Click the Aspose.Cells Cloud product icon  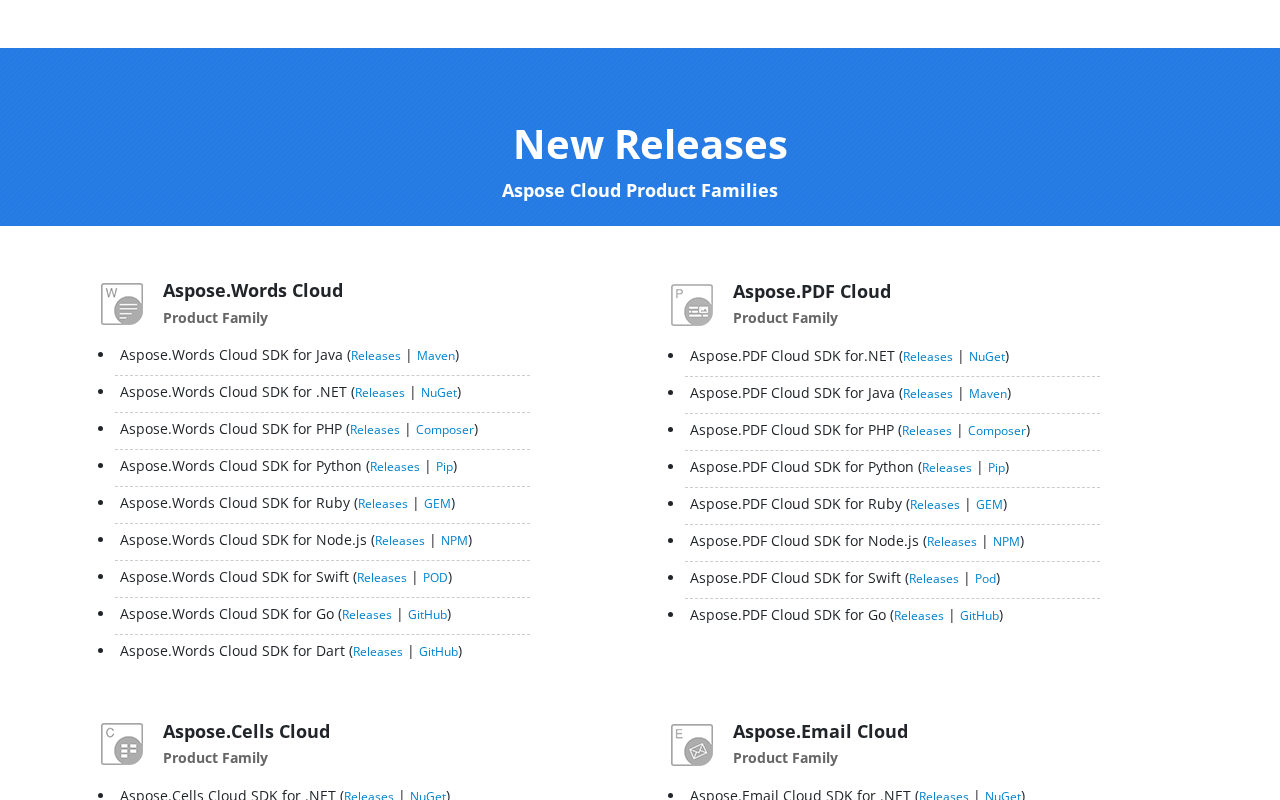click(x=122, y=744)
